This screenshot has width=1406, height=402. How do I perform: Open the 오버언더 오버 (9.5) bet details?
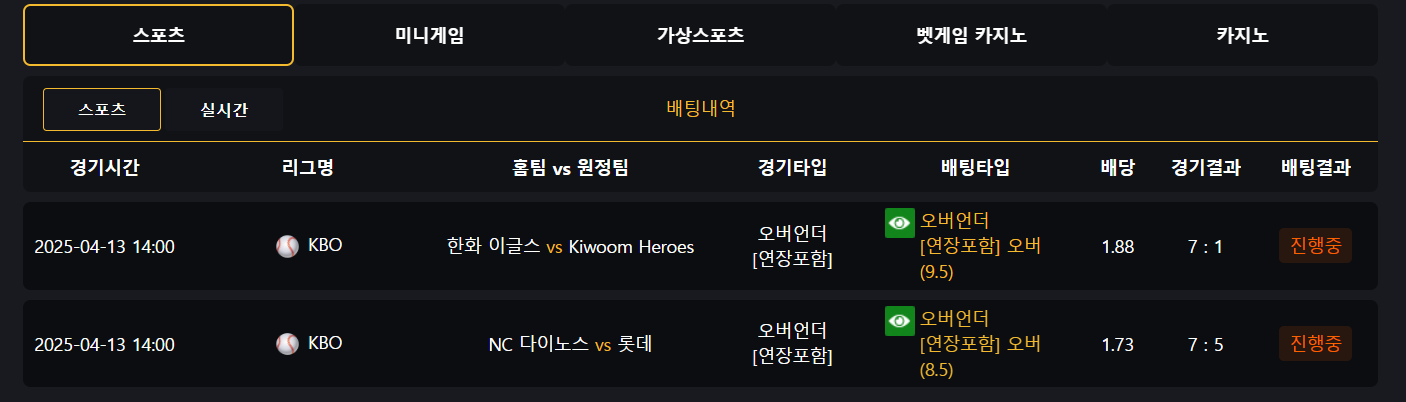pos(980,246)
